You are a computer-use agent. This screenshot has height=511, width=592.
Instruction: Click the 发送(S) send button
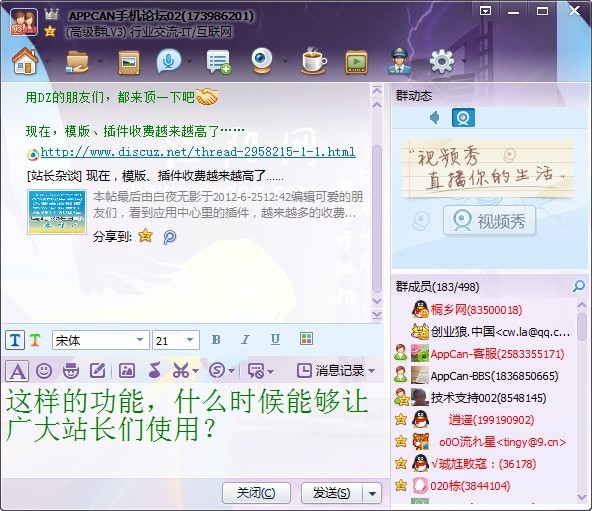[331, 493]
